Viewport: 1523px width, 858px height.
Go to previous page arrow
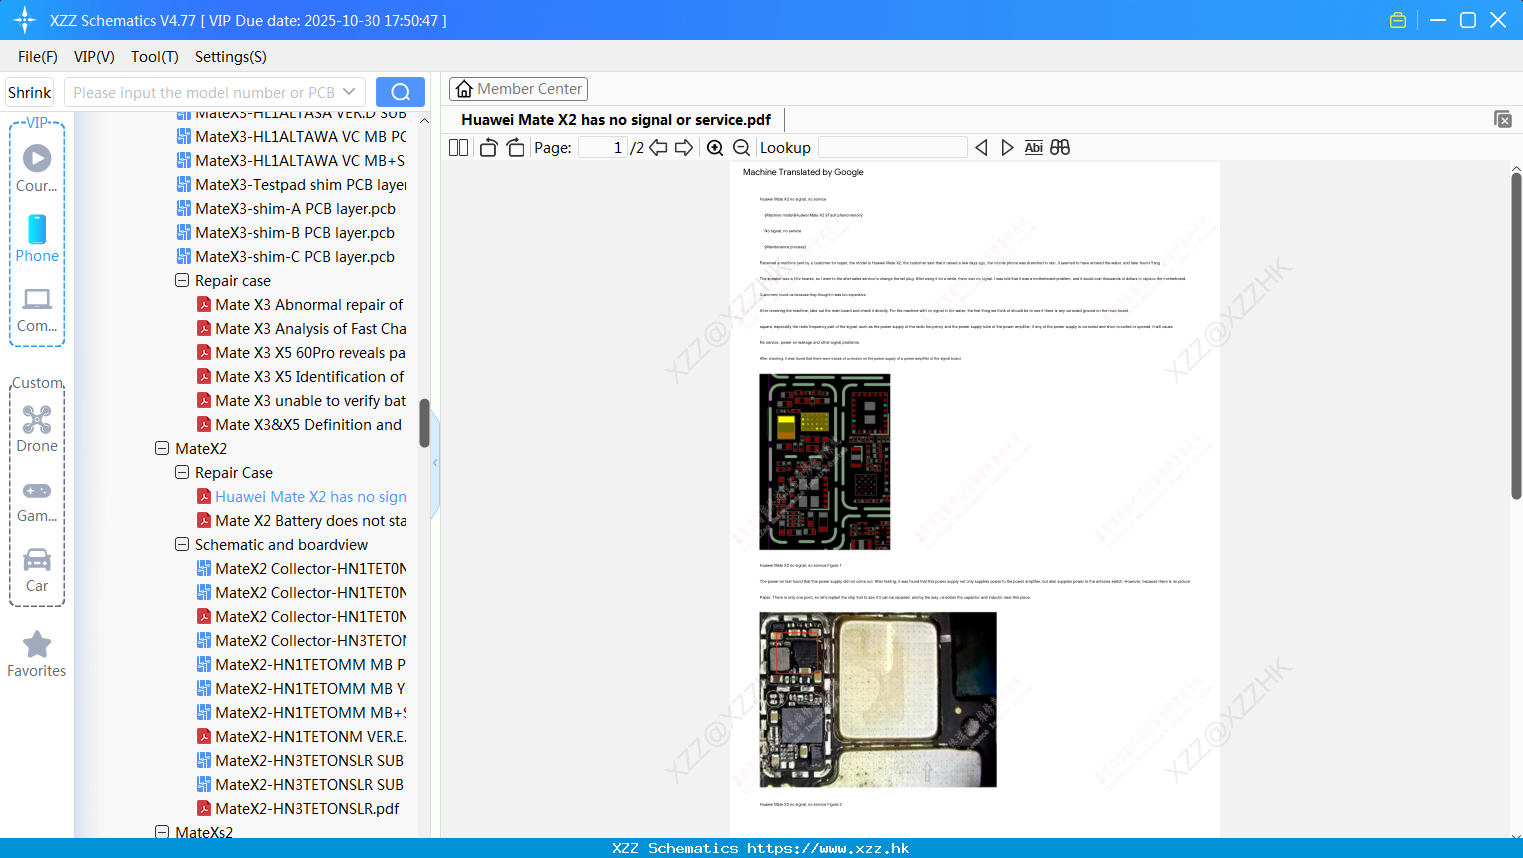tap(658, 148)
